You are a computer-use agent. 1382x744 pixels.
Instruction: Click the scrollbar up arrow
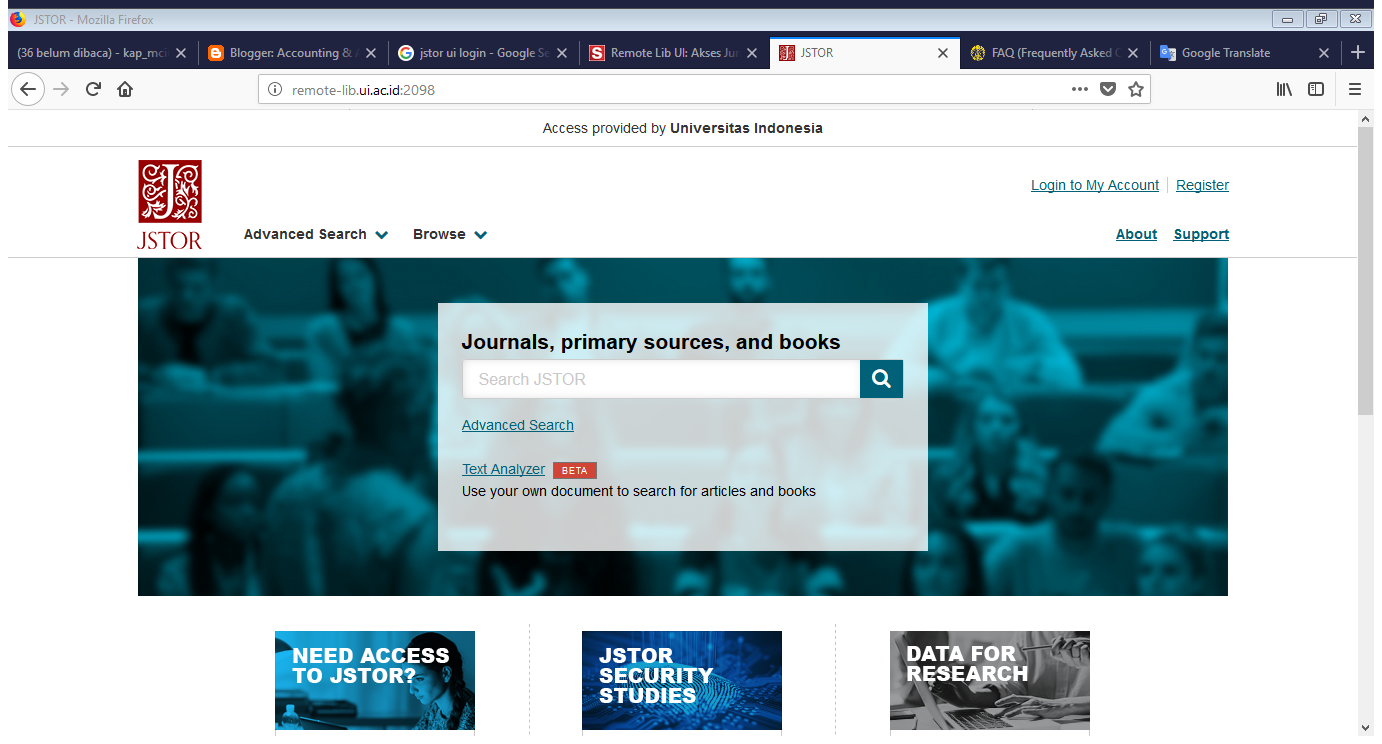pyautogui.click(x=1366, y=119)
